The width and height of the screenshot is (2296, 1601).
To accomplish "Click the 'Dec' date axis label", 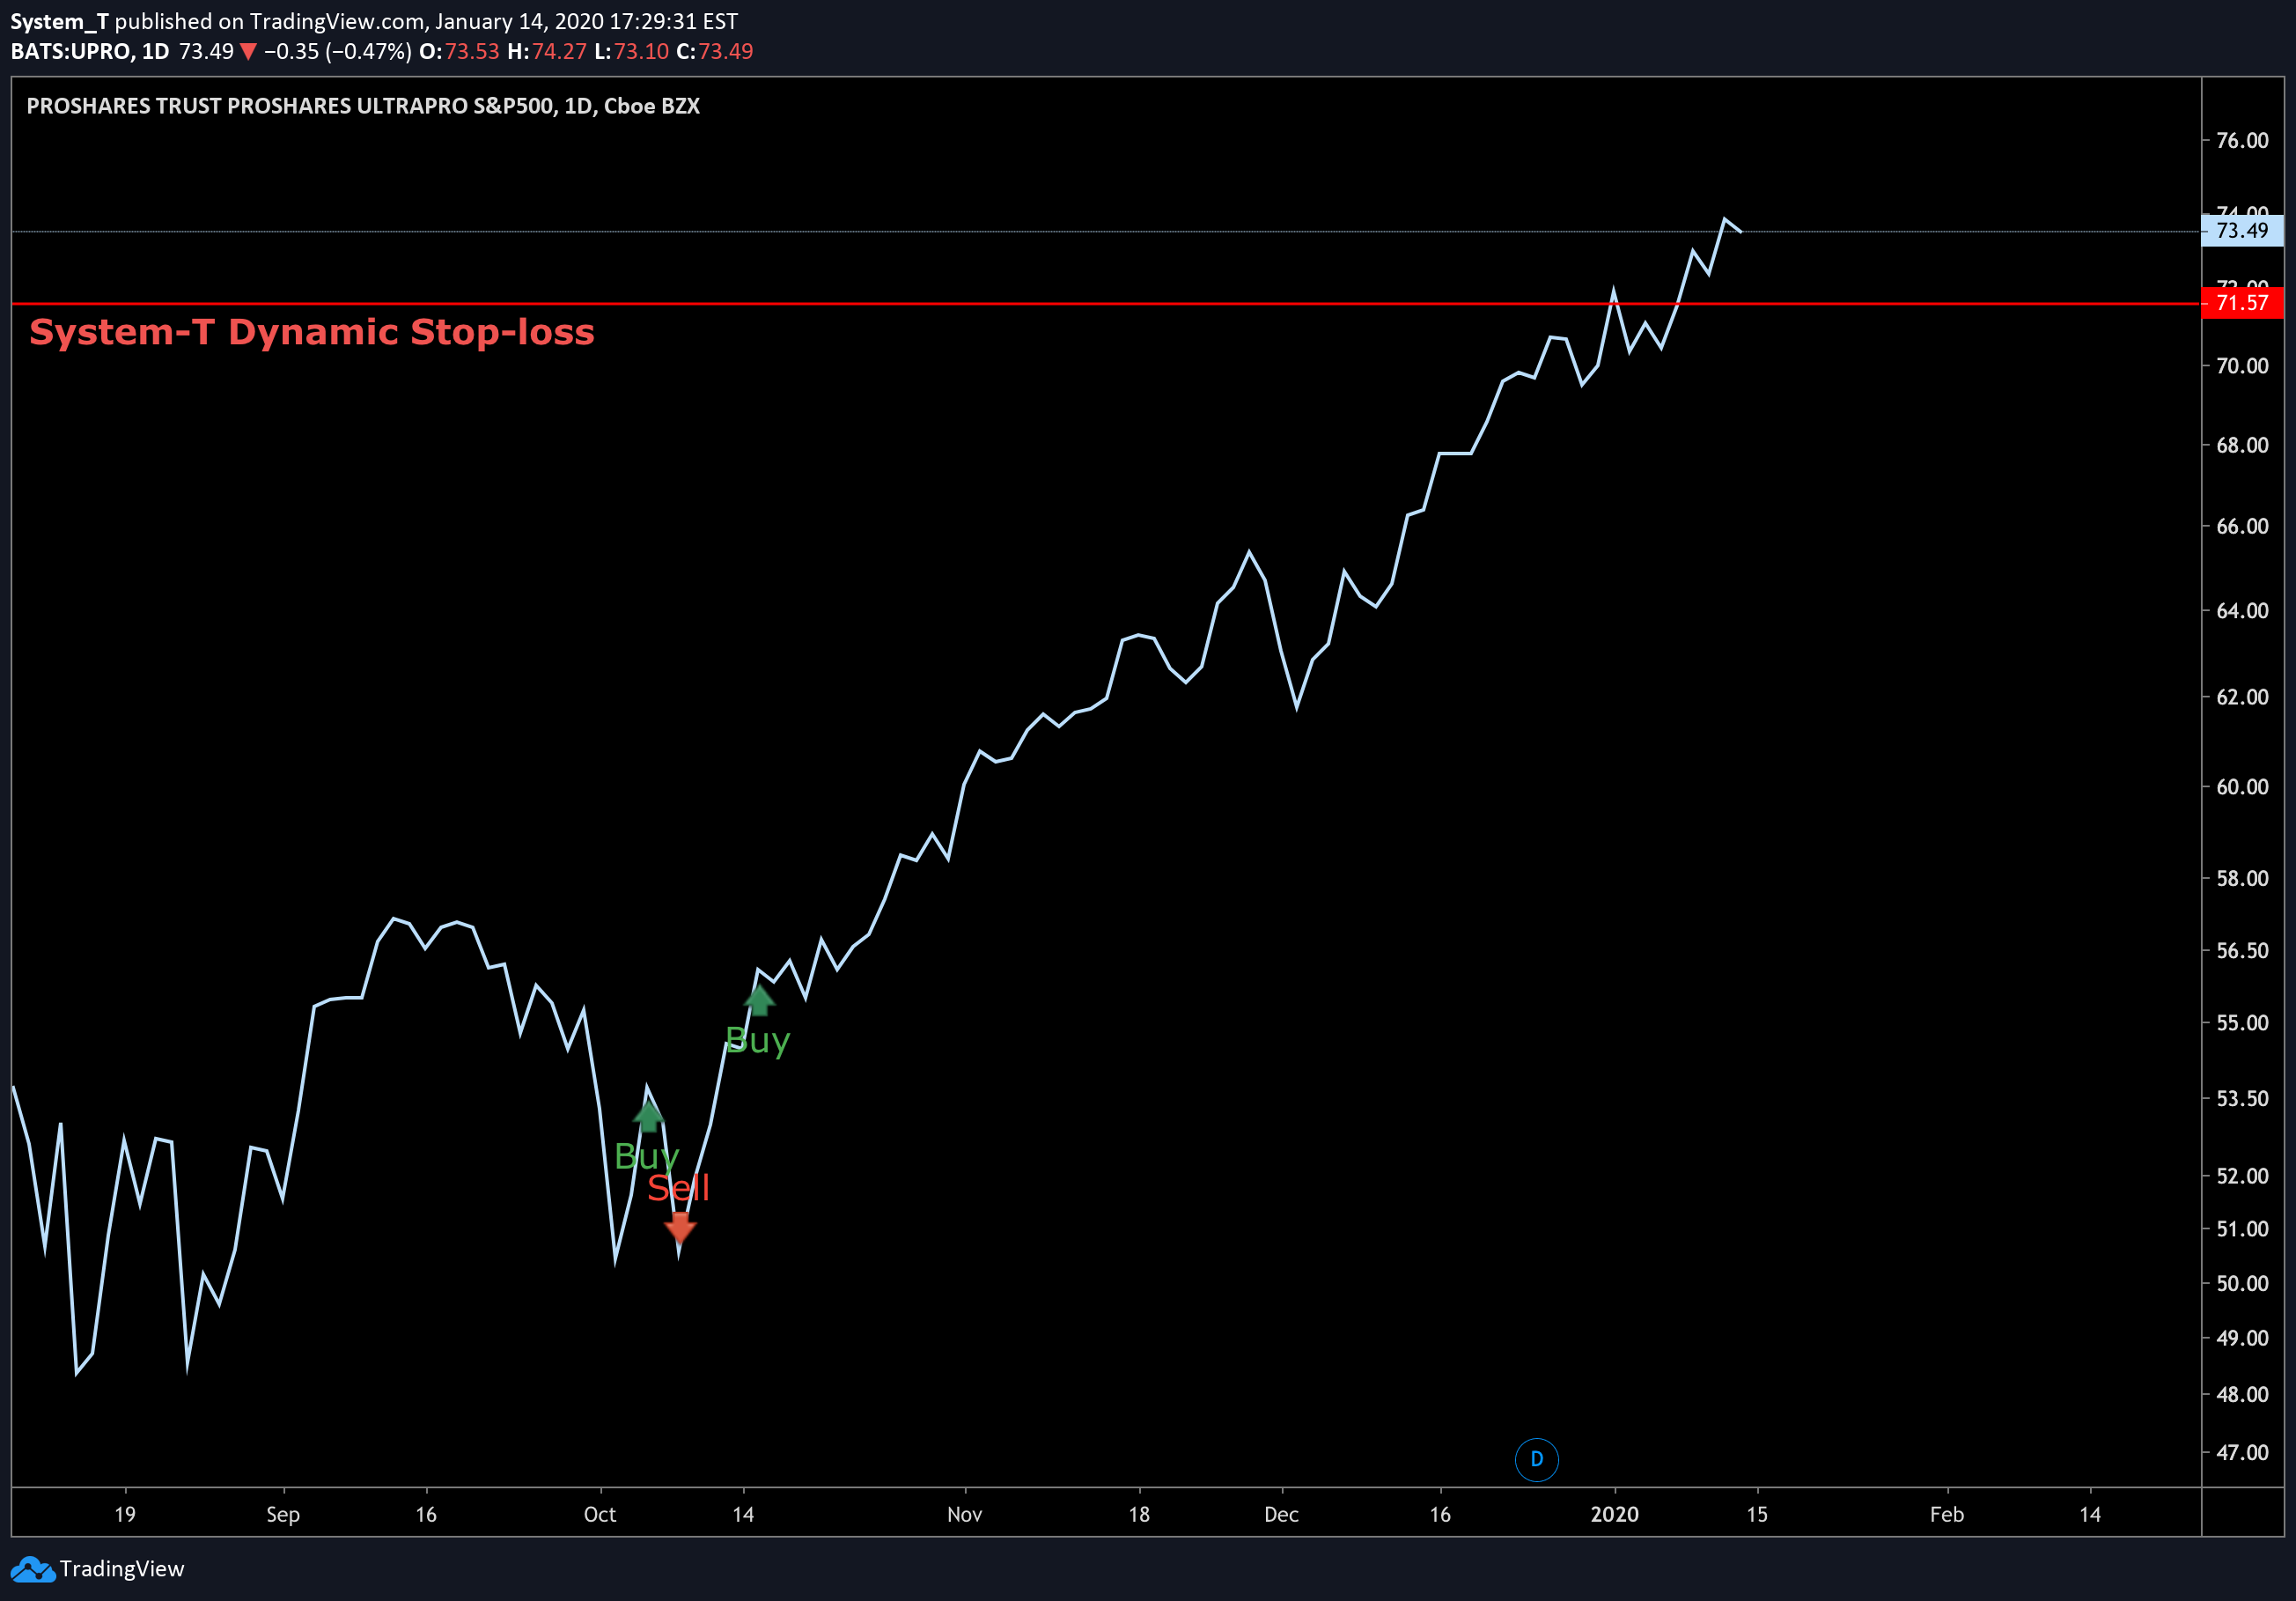I will [x=1281, y=1514].
